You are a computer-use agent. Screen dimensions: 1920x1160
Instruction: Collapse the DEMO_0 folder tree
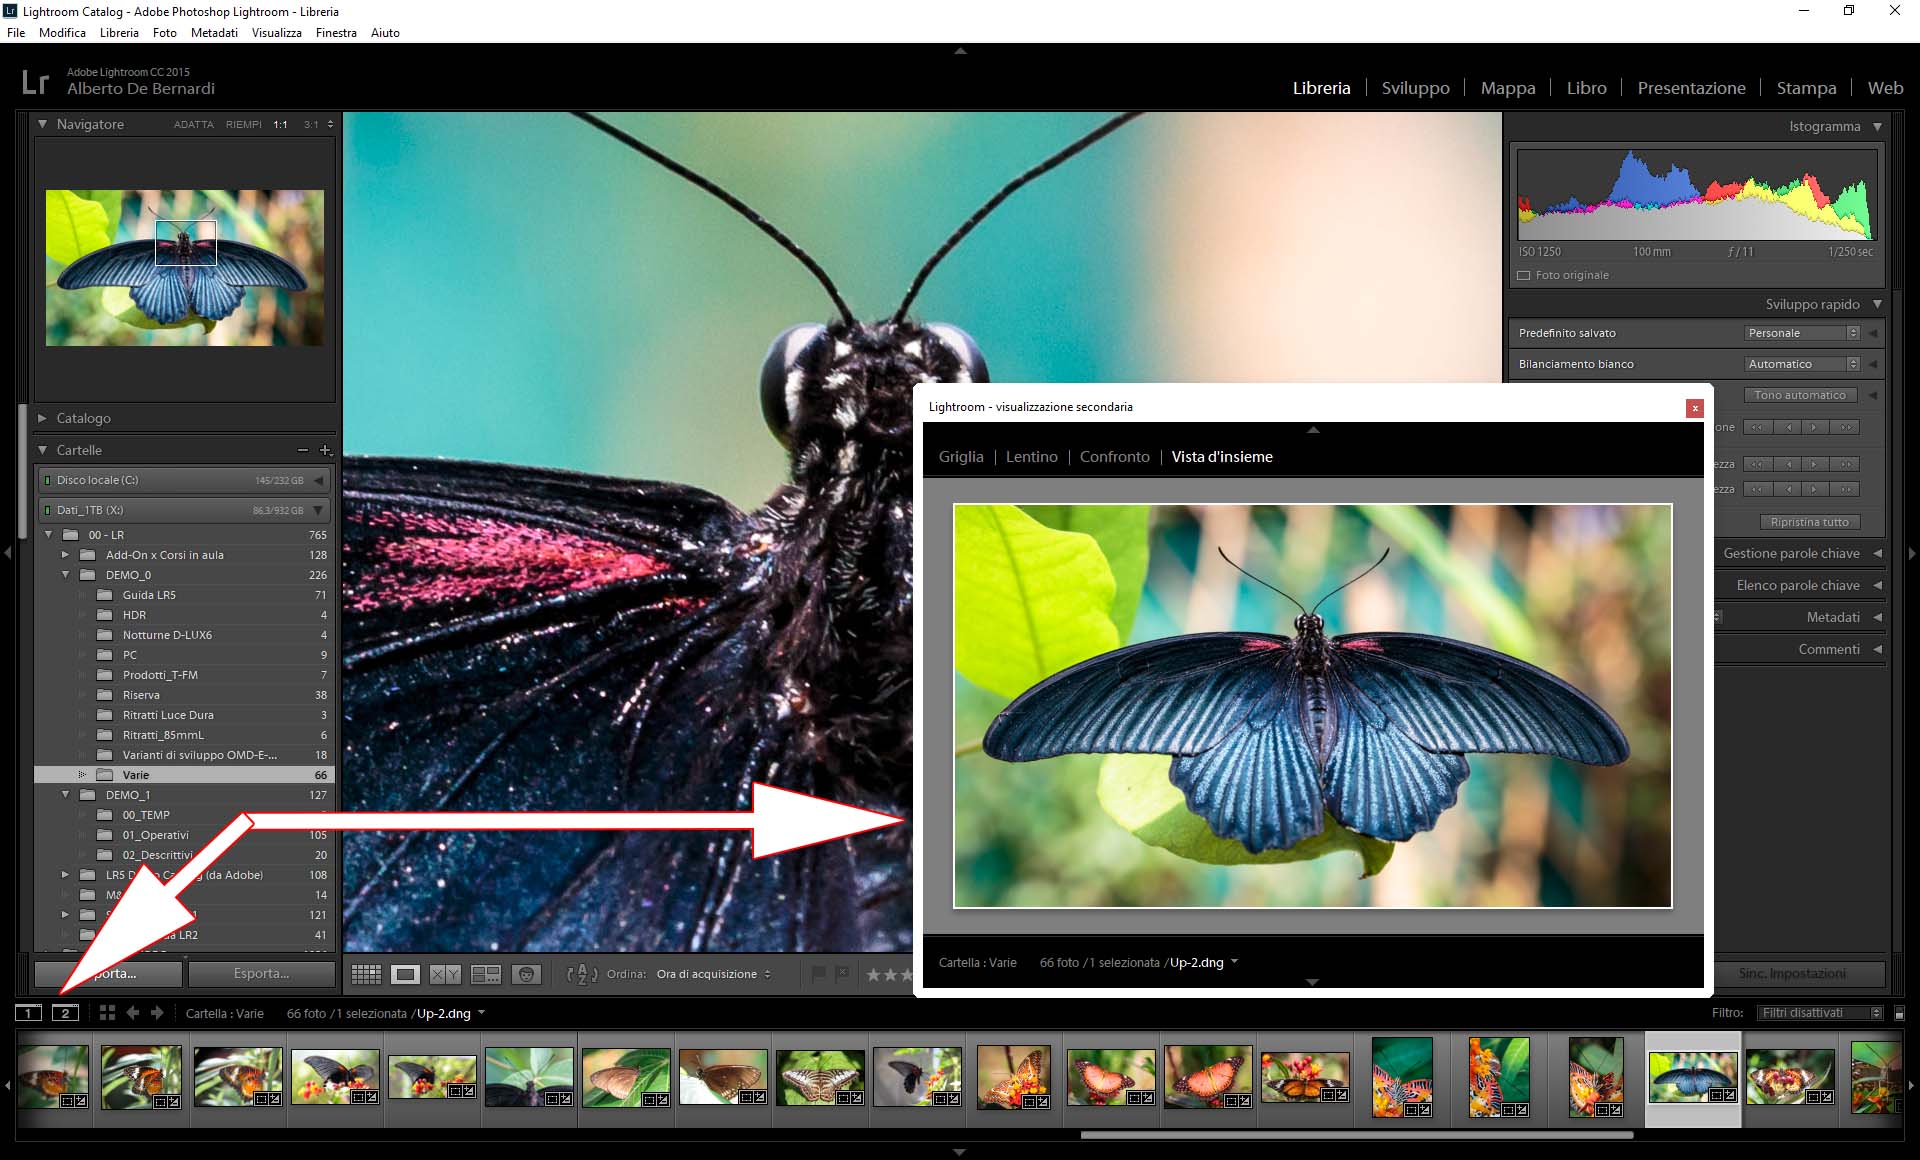[66, 575]
